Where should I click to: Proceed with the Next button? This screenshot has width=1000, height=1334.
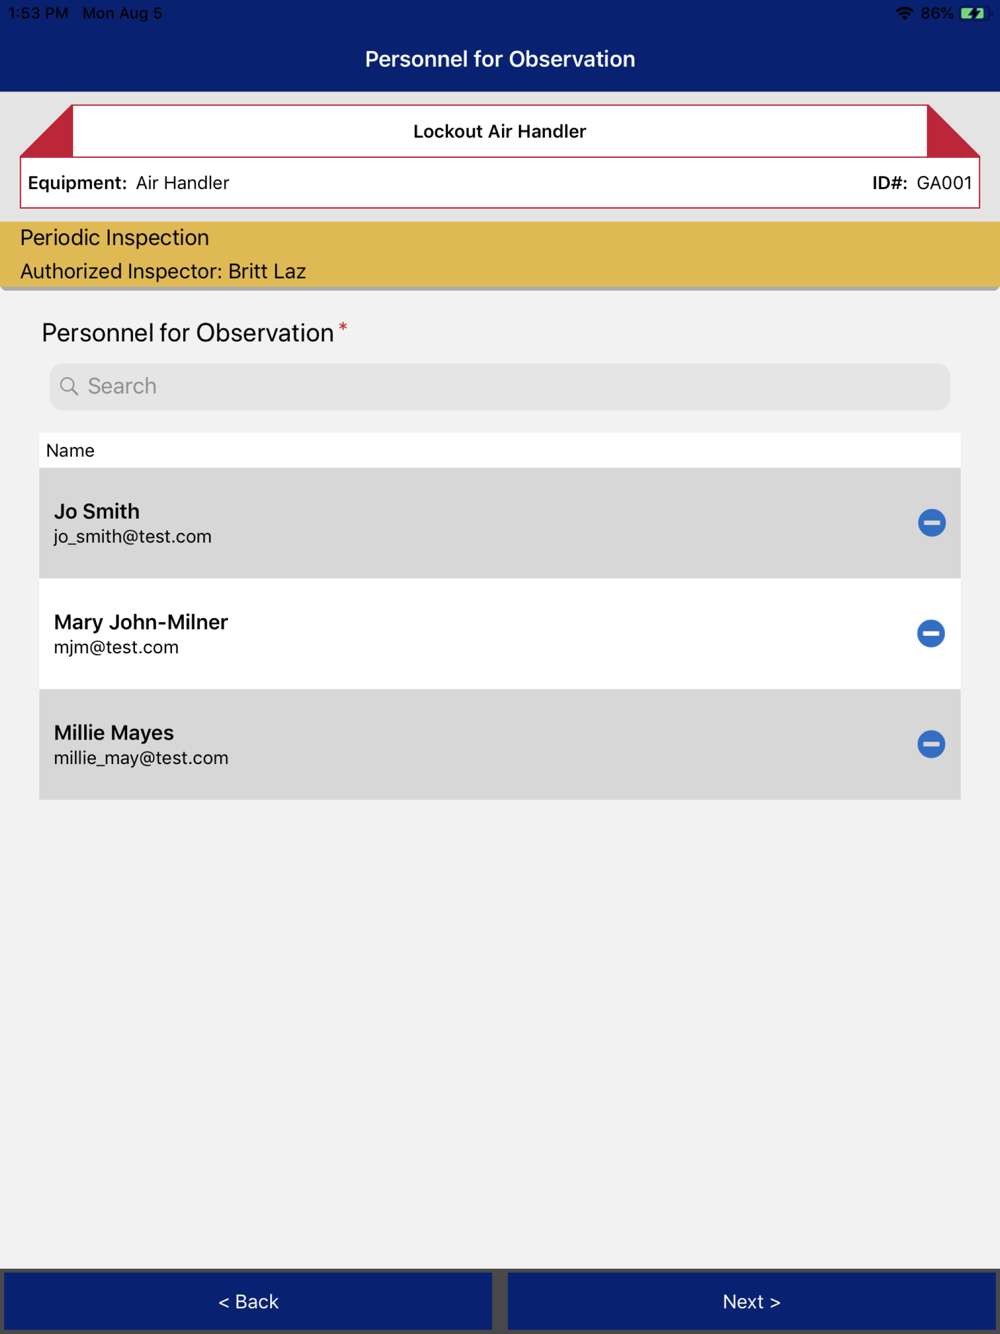click(x=752, y=1301)
